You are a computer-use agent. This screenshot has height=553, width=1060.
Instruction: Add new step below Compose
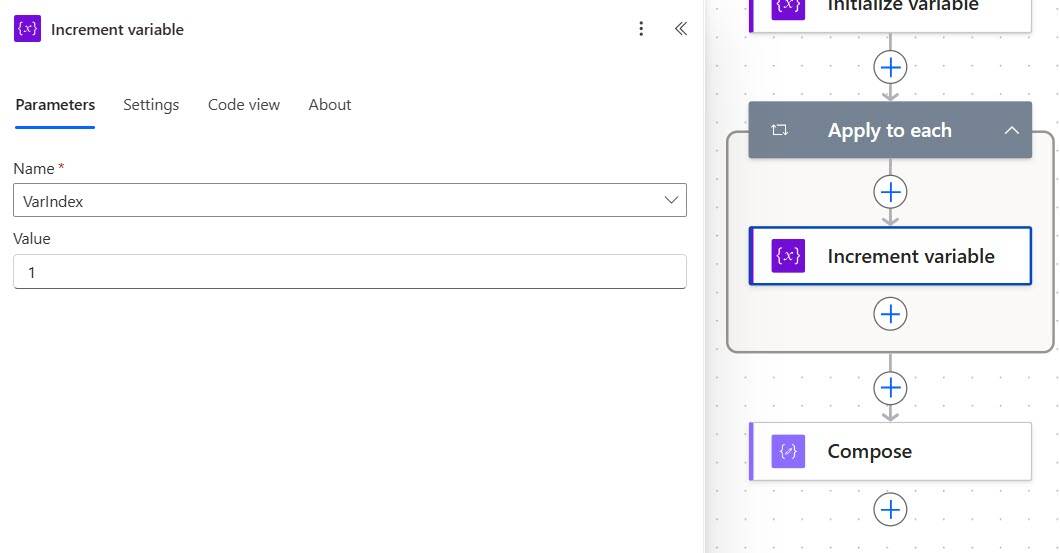tap(890, 509)
